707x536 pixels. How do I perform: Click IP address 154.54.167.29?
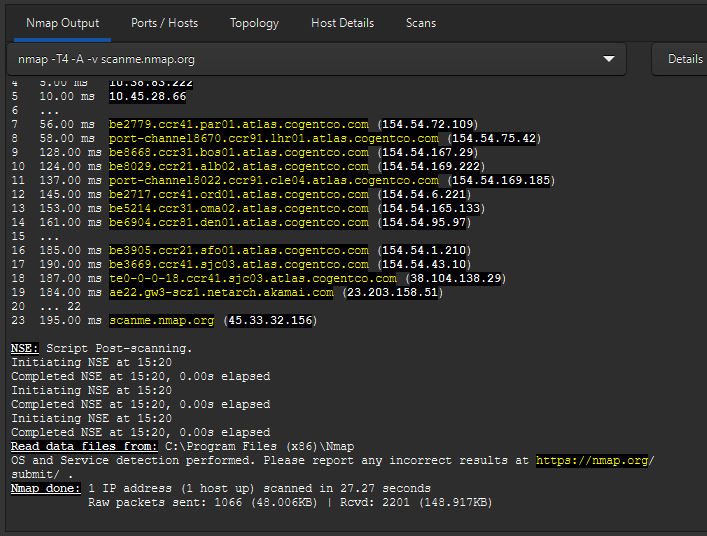[427, 152]
